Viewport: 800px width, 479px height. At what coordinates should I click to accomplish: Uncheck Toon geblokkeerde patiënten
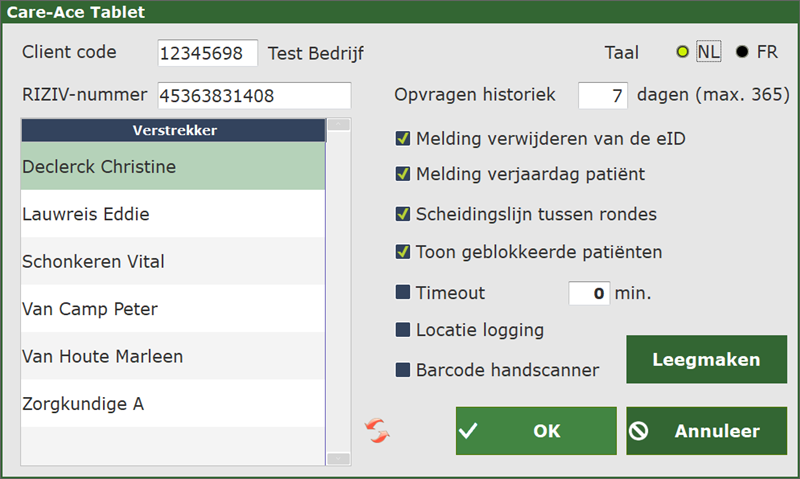(403, 251)
